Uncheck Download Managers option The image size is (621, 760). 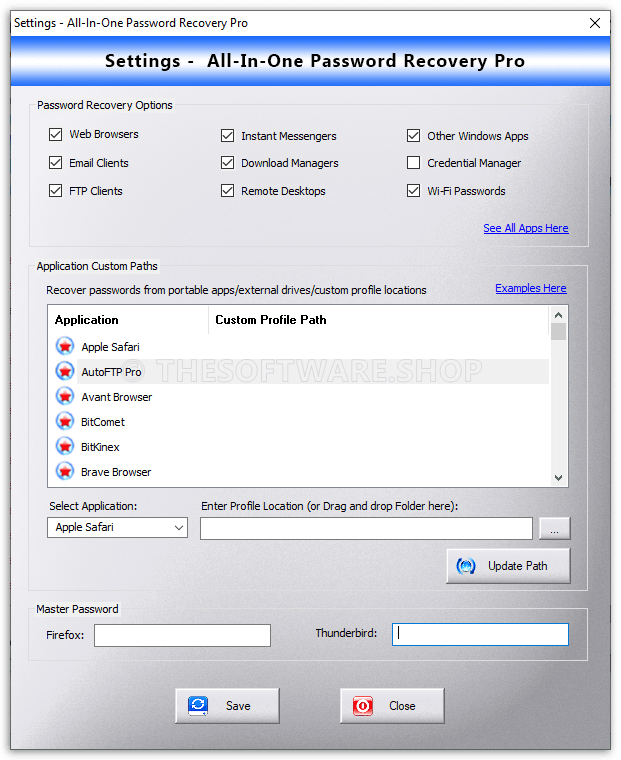tap(227, 162)
